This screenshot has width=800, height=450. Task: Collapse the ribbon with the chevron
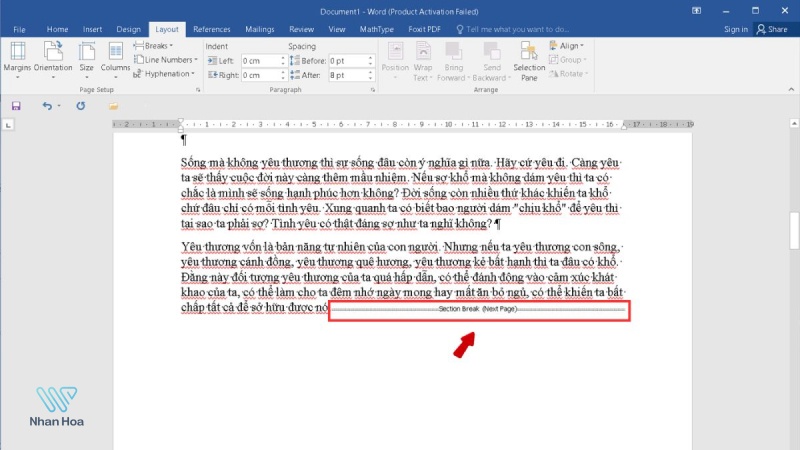coord(791,89)
